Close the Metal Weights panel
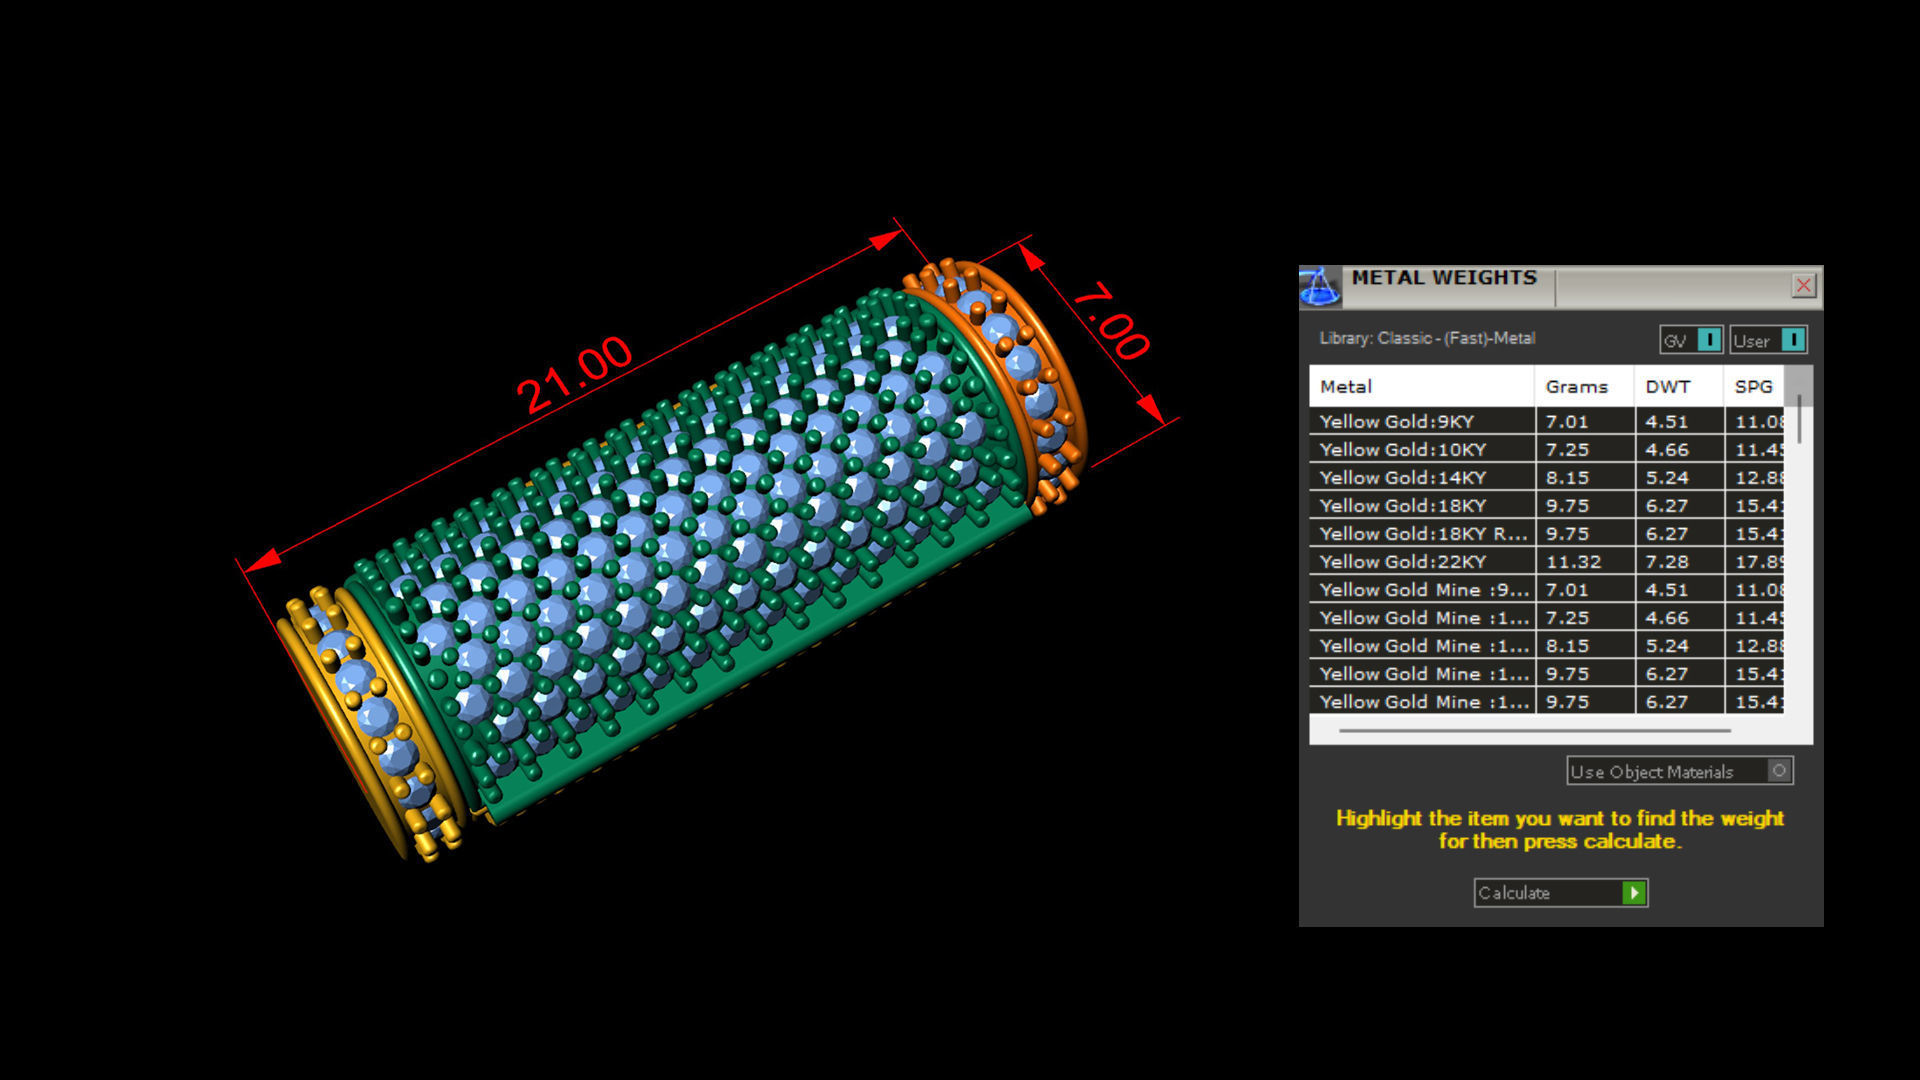This screenshot has height=1080, width=1920. point(1803,286)
